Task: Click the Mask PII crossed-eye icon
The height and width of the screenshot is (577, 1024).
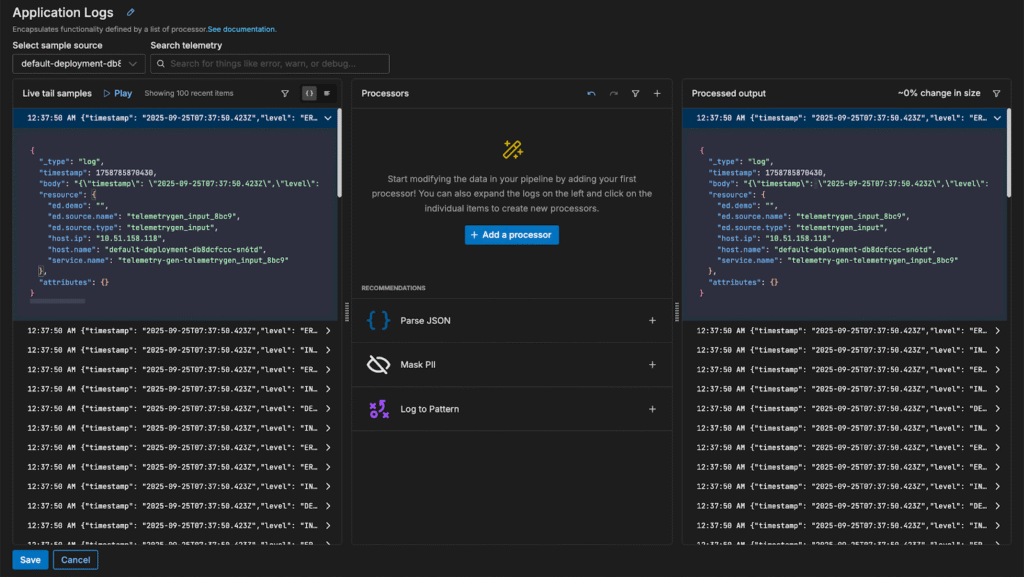Action: click(378, 365)
